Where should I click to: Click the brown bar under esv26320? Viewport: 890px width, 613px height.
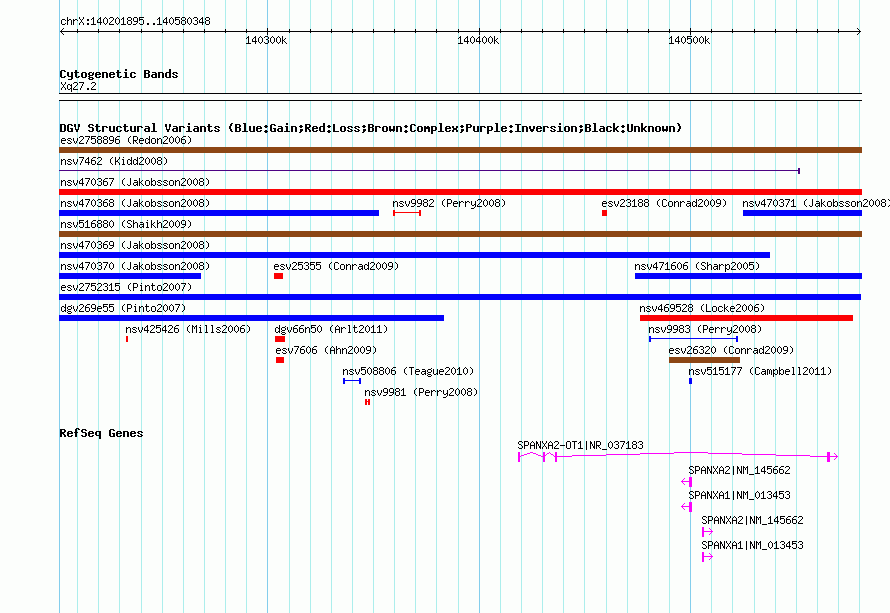click(x=704, y=360)
